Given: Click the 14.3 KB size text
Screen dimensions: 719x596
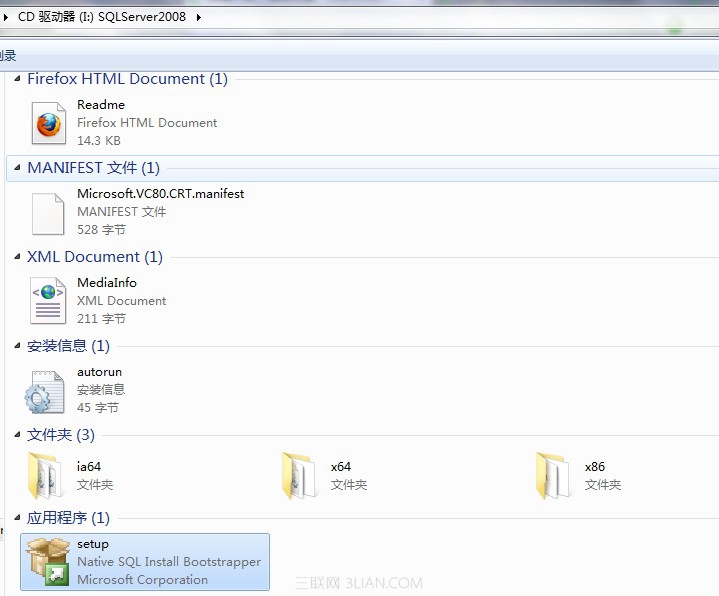Looking at the screenshot, I should 99,141.
